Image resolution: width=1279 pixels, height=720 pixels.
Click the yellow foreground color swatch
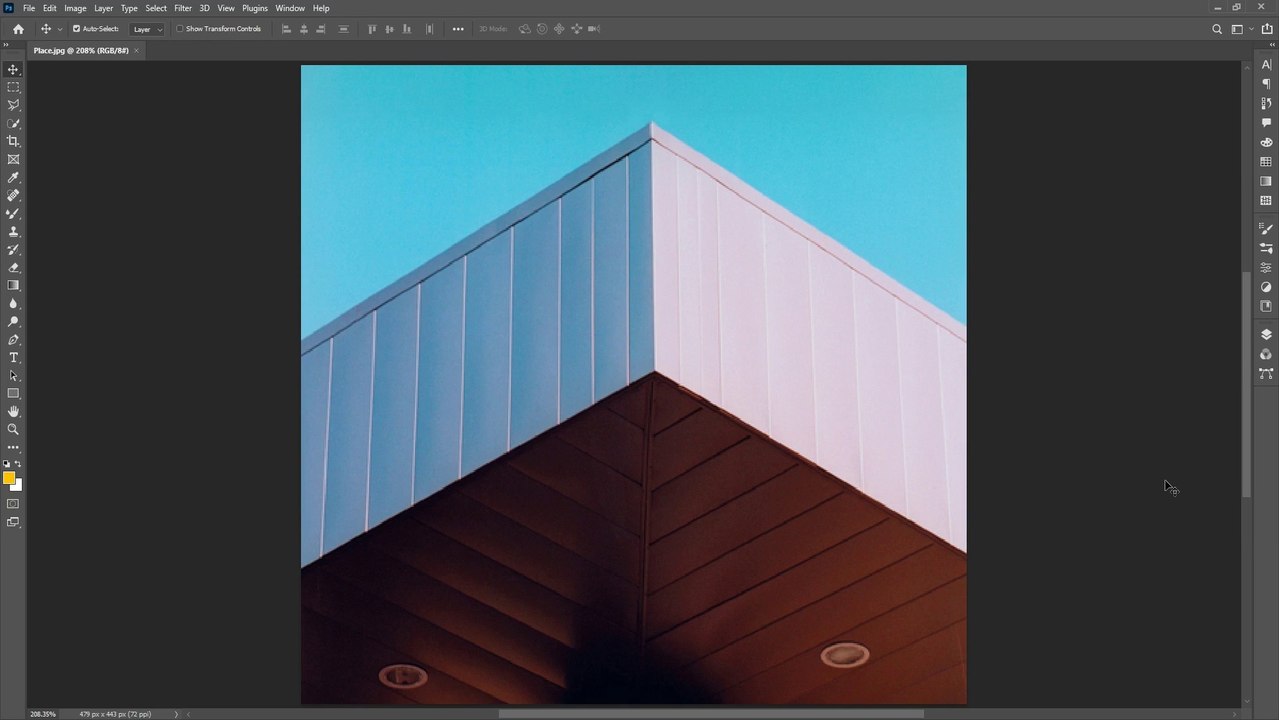pyautogui.click(x=8, y=478)
